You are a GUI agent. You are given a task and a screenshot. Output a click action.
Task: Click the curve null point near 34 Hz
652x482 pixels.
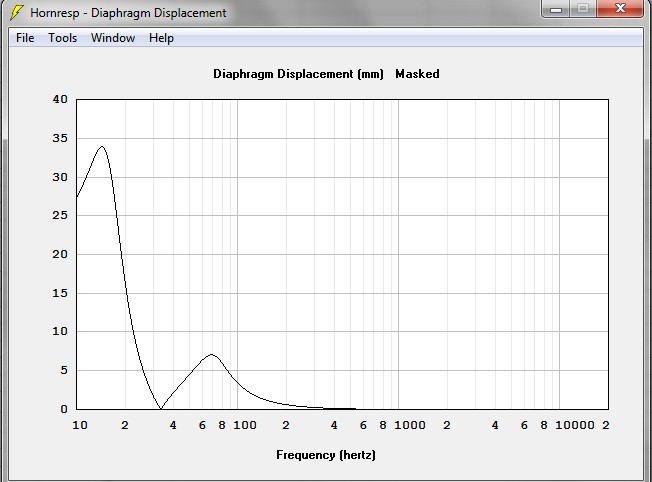click(x=161, y=408)
